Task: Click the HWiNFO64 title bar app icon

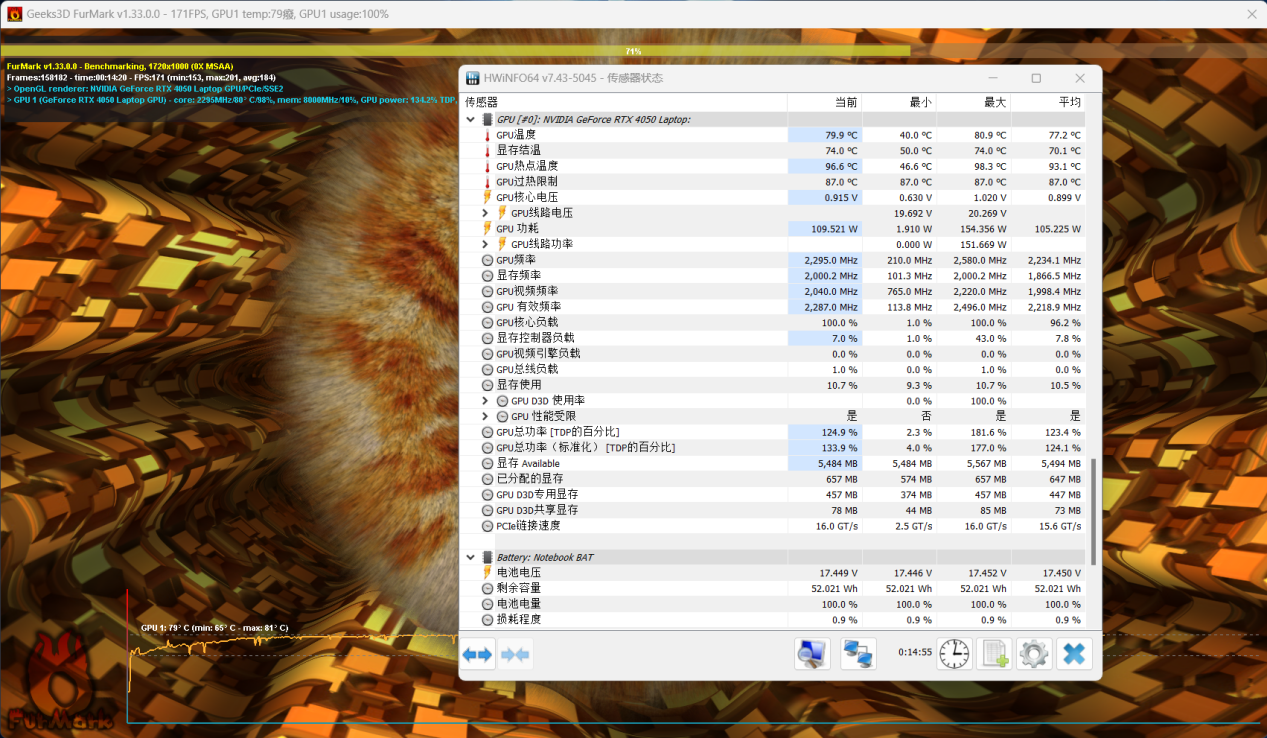Action: tap(474, 78)
